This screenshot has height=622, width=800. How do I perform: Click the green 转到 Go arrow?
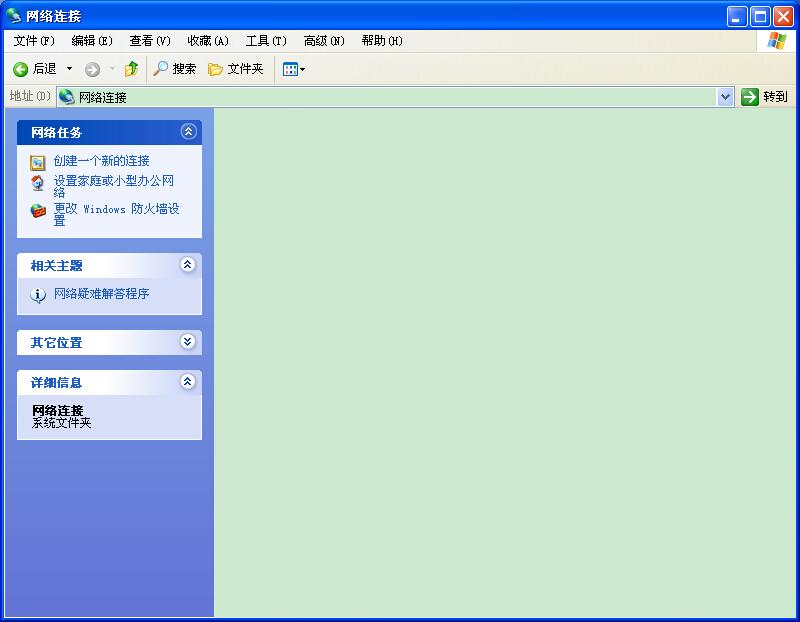[x=749, y=97]
